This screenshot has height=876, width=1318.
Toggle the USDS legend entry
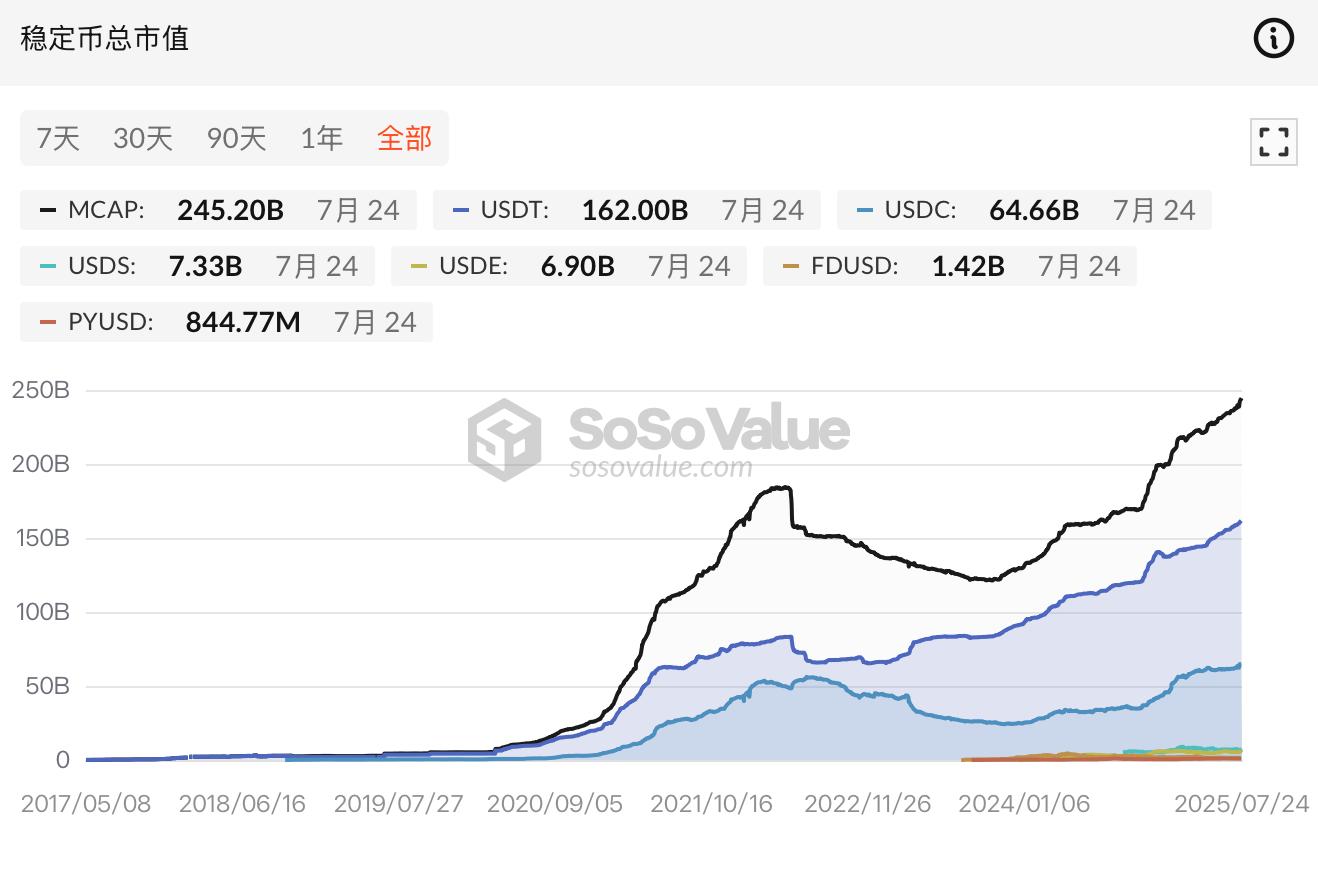tap(197, 266)
